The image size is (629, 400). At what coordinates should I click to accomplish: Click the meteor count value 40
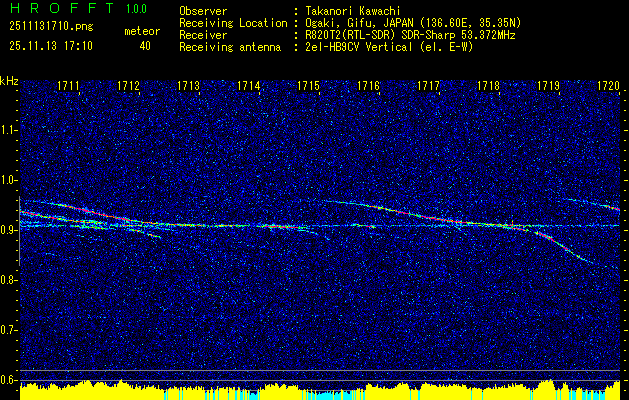click(145, 46)
